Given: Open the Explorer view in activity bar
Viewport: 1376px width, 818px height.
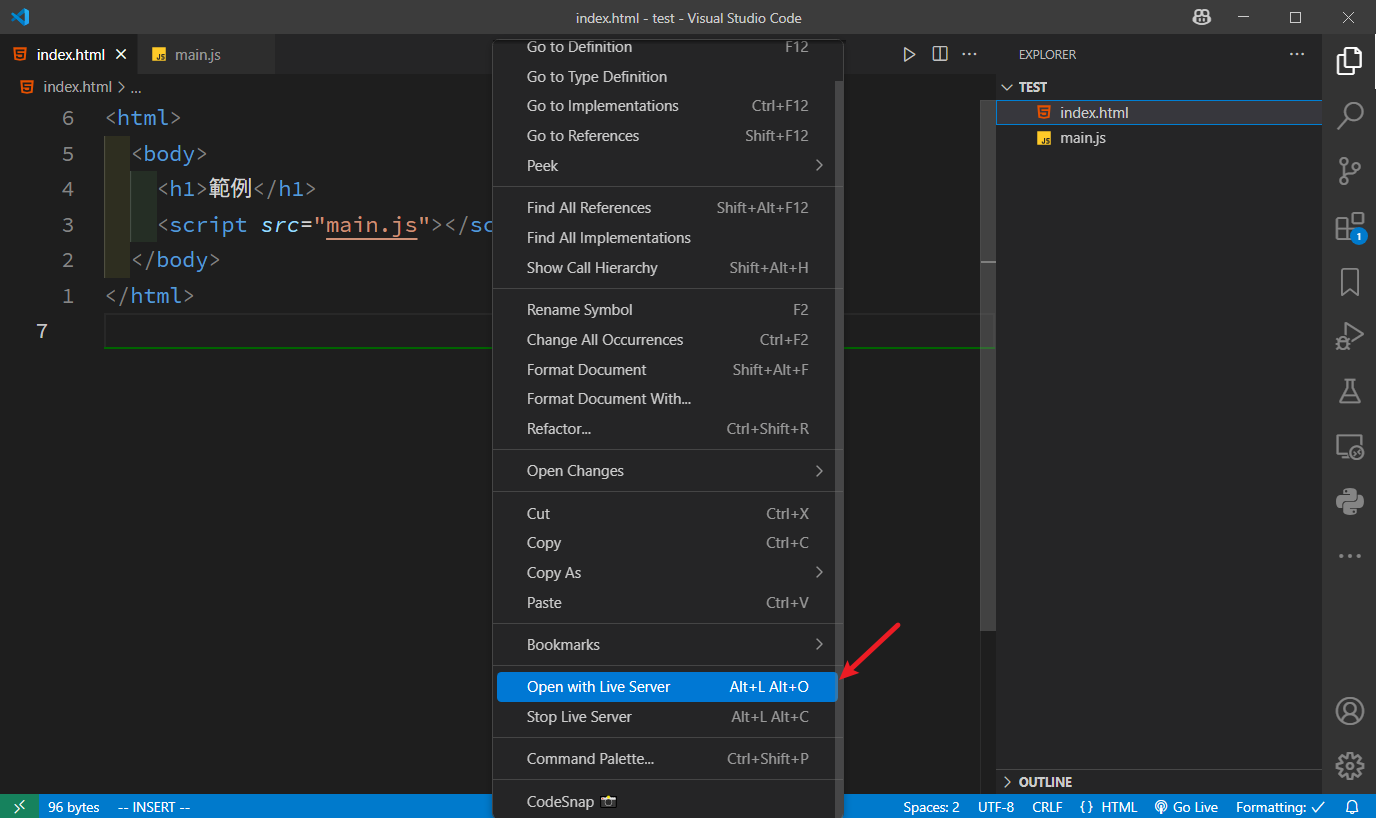Looking at the screenshot, I should click(x=1349, y=61).
